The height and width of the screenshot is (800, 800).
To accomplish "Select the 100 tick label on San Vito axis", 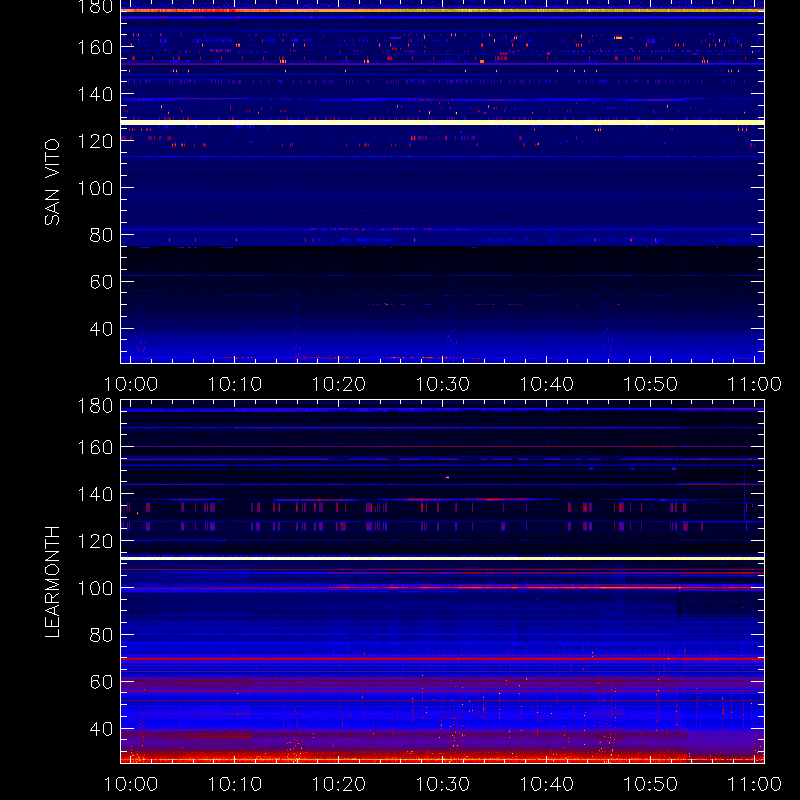I will [x=95, y=188].
